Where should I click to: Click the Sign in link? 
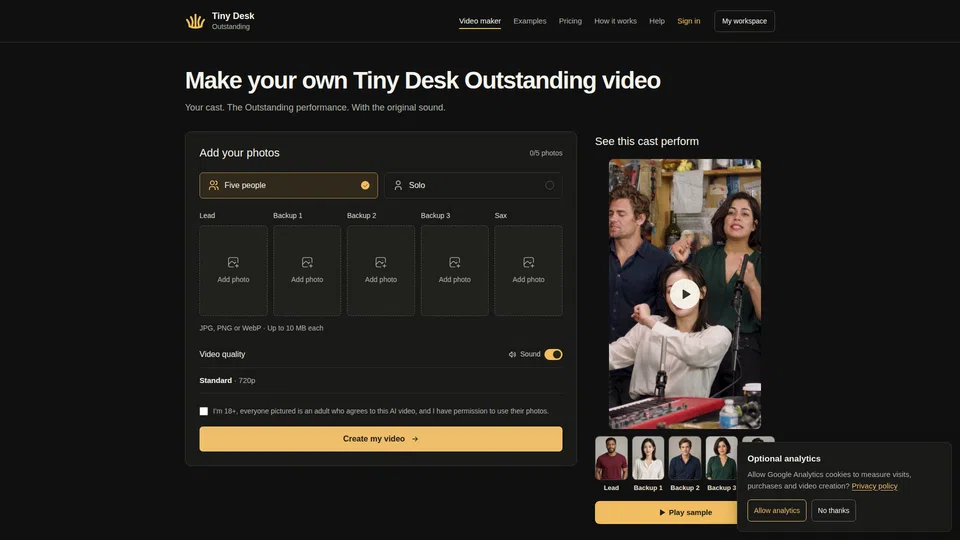[688, 21]
